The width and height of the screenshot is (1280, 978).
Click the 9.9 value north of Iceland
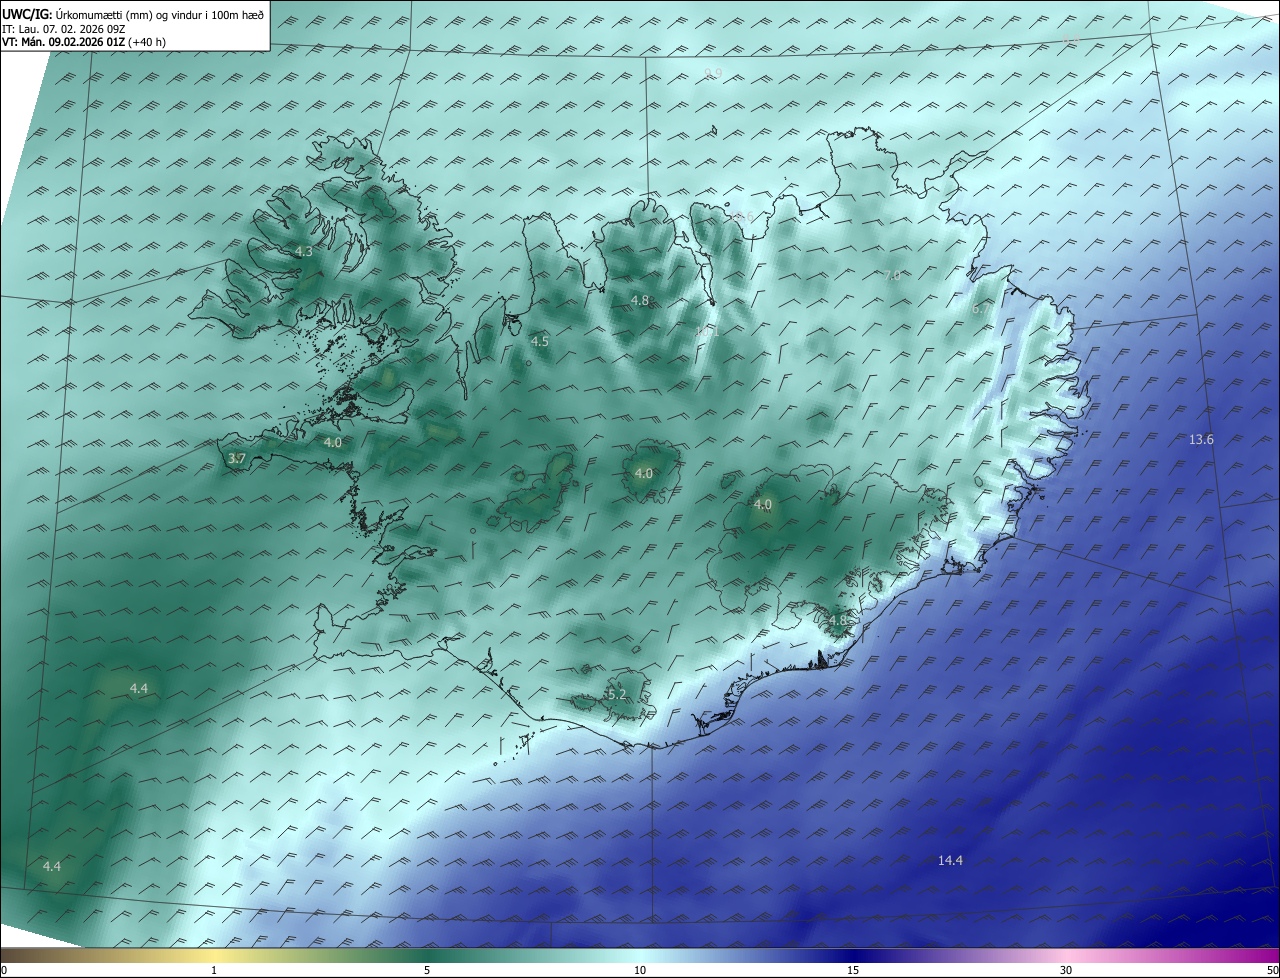click(x=713, y=73)
